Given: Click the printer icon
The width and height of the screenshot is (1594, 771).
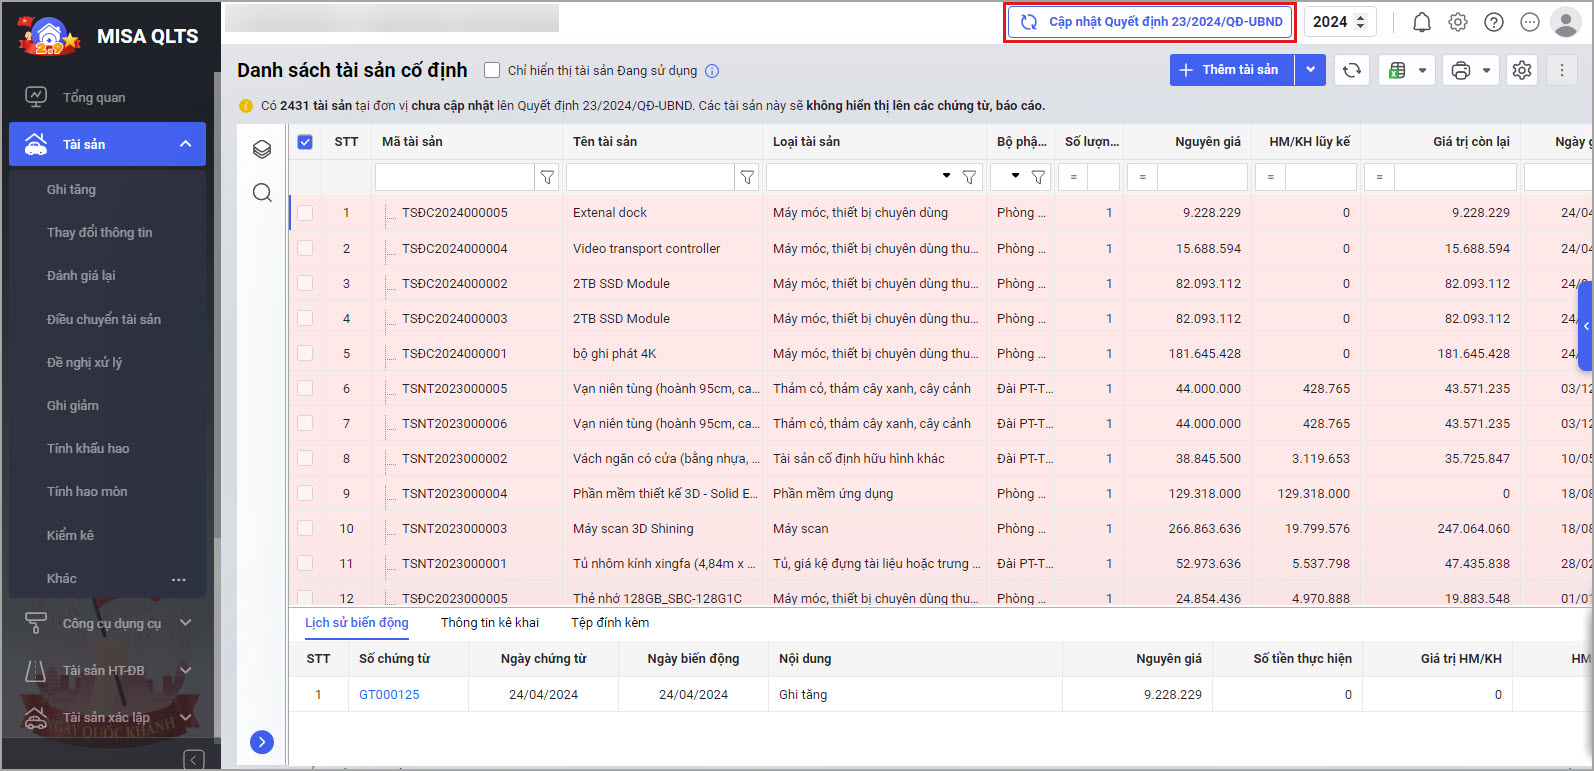Looking at the screenshot, I should coord(1461,70).
